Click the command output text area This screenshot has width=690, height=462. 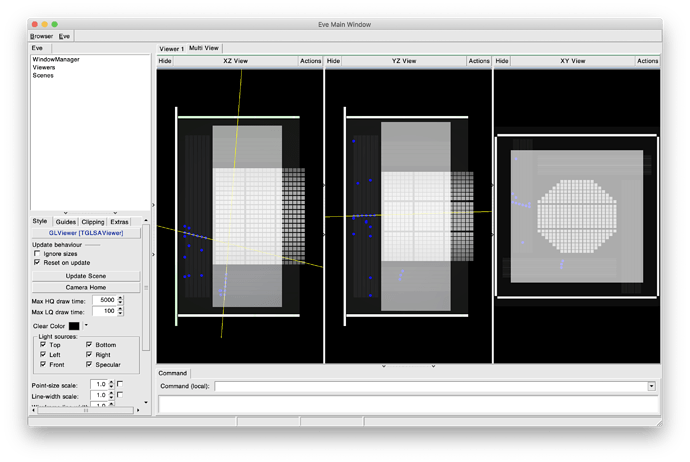[x=408, y=404]
